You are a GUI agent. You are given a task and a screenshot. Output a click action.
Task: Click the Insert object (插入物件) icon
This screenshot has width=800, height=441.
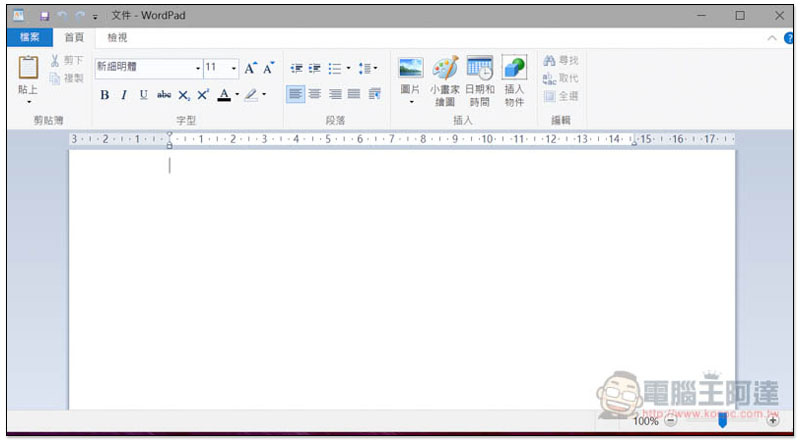click(514, 68)
